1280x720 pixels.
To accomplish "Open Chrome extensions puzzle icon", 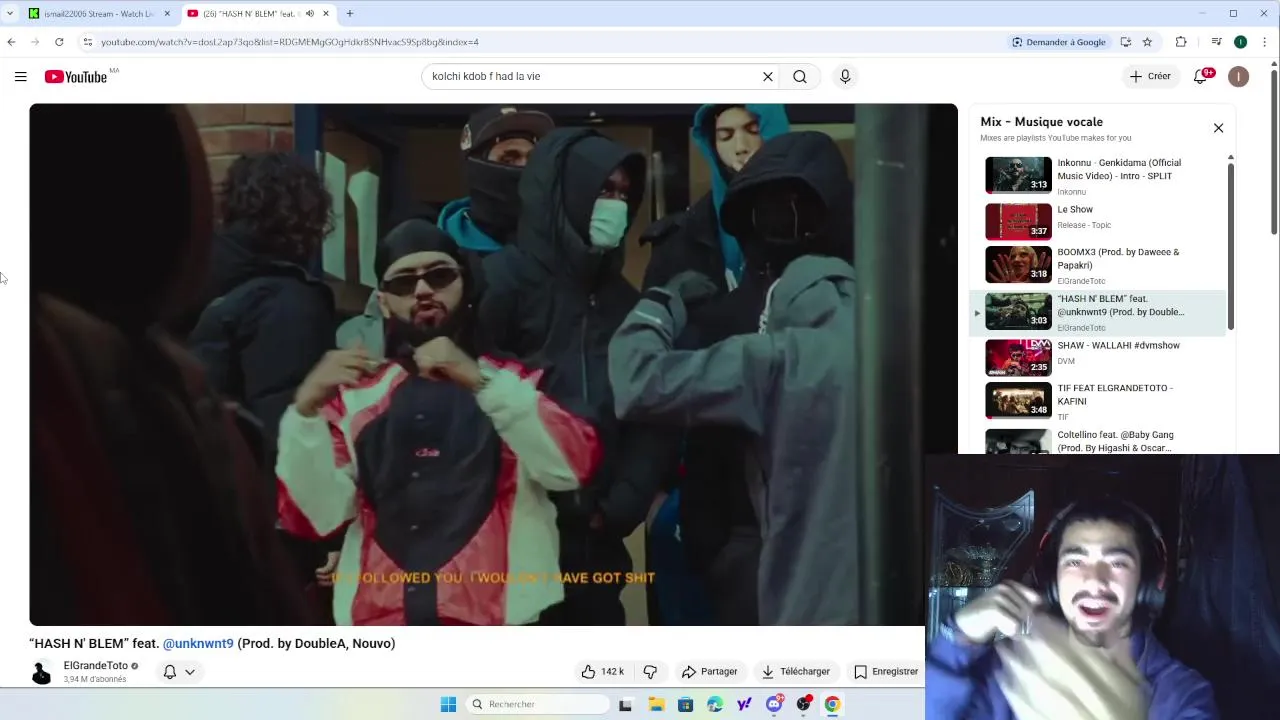I will (1181, 42).
